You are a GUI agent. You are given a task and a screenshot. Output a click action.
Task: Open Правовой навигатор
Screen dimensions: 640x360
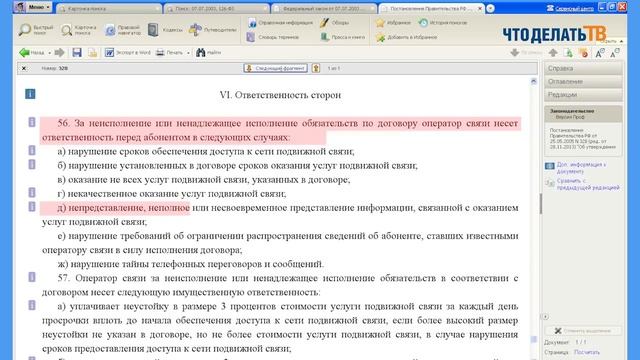pos(123,30)
